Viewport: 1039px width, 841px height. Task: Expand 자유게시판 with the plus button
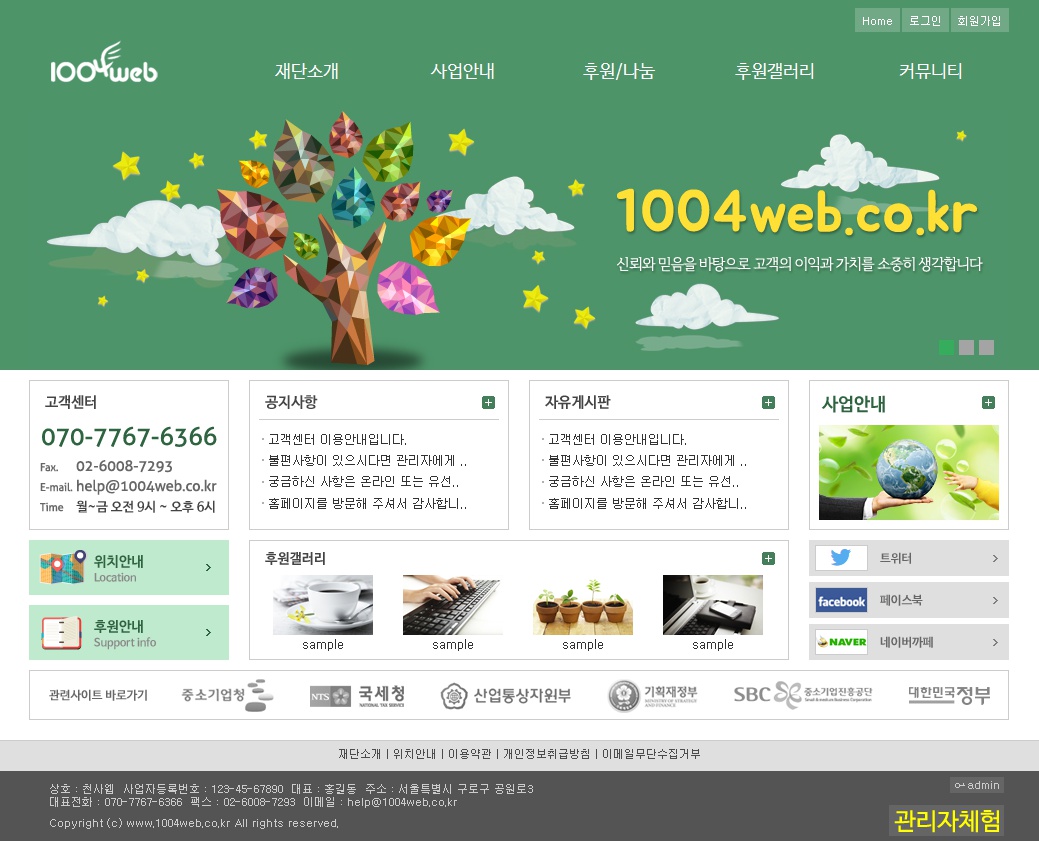pos(768,403)
